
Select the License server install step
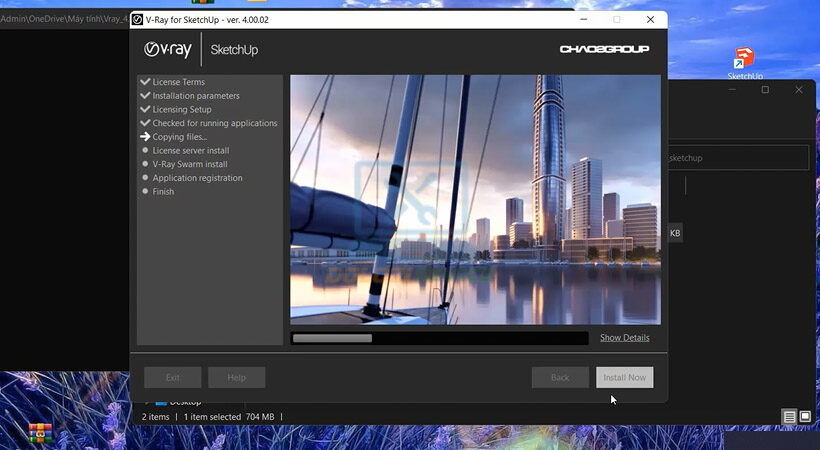pos(190,151)
